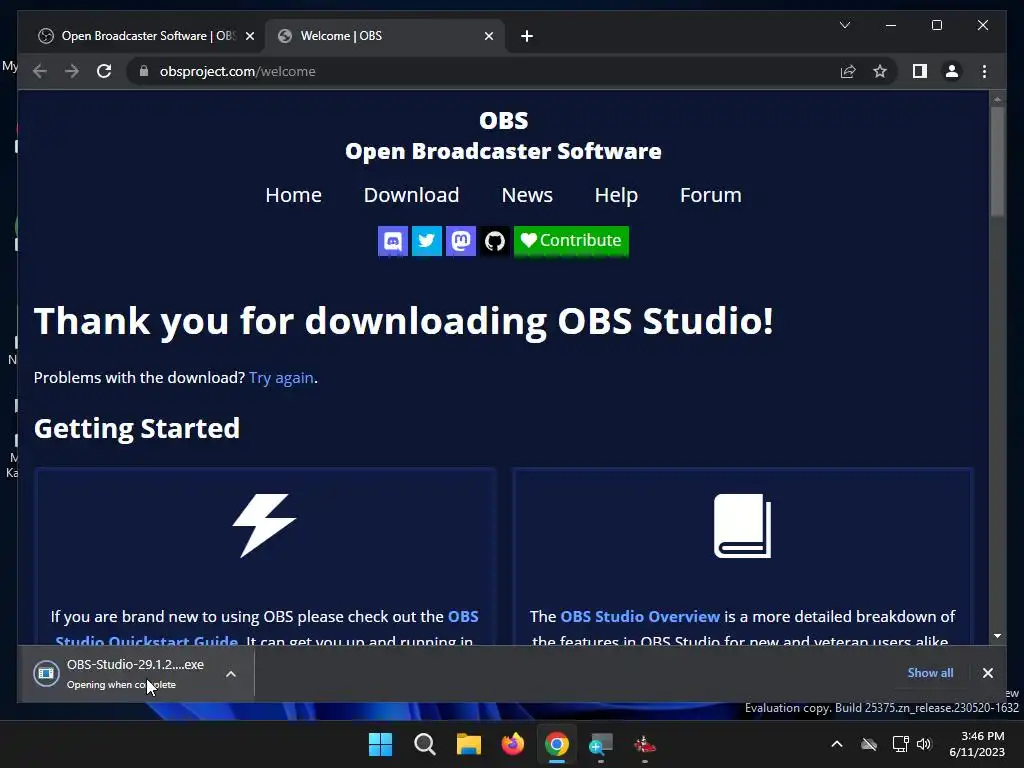Screen dimensions: 1024x768
Task: Click Show all downloads
Action: 930,673
